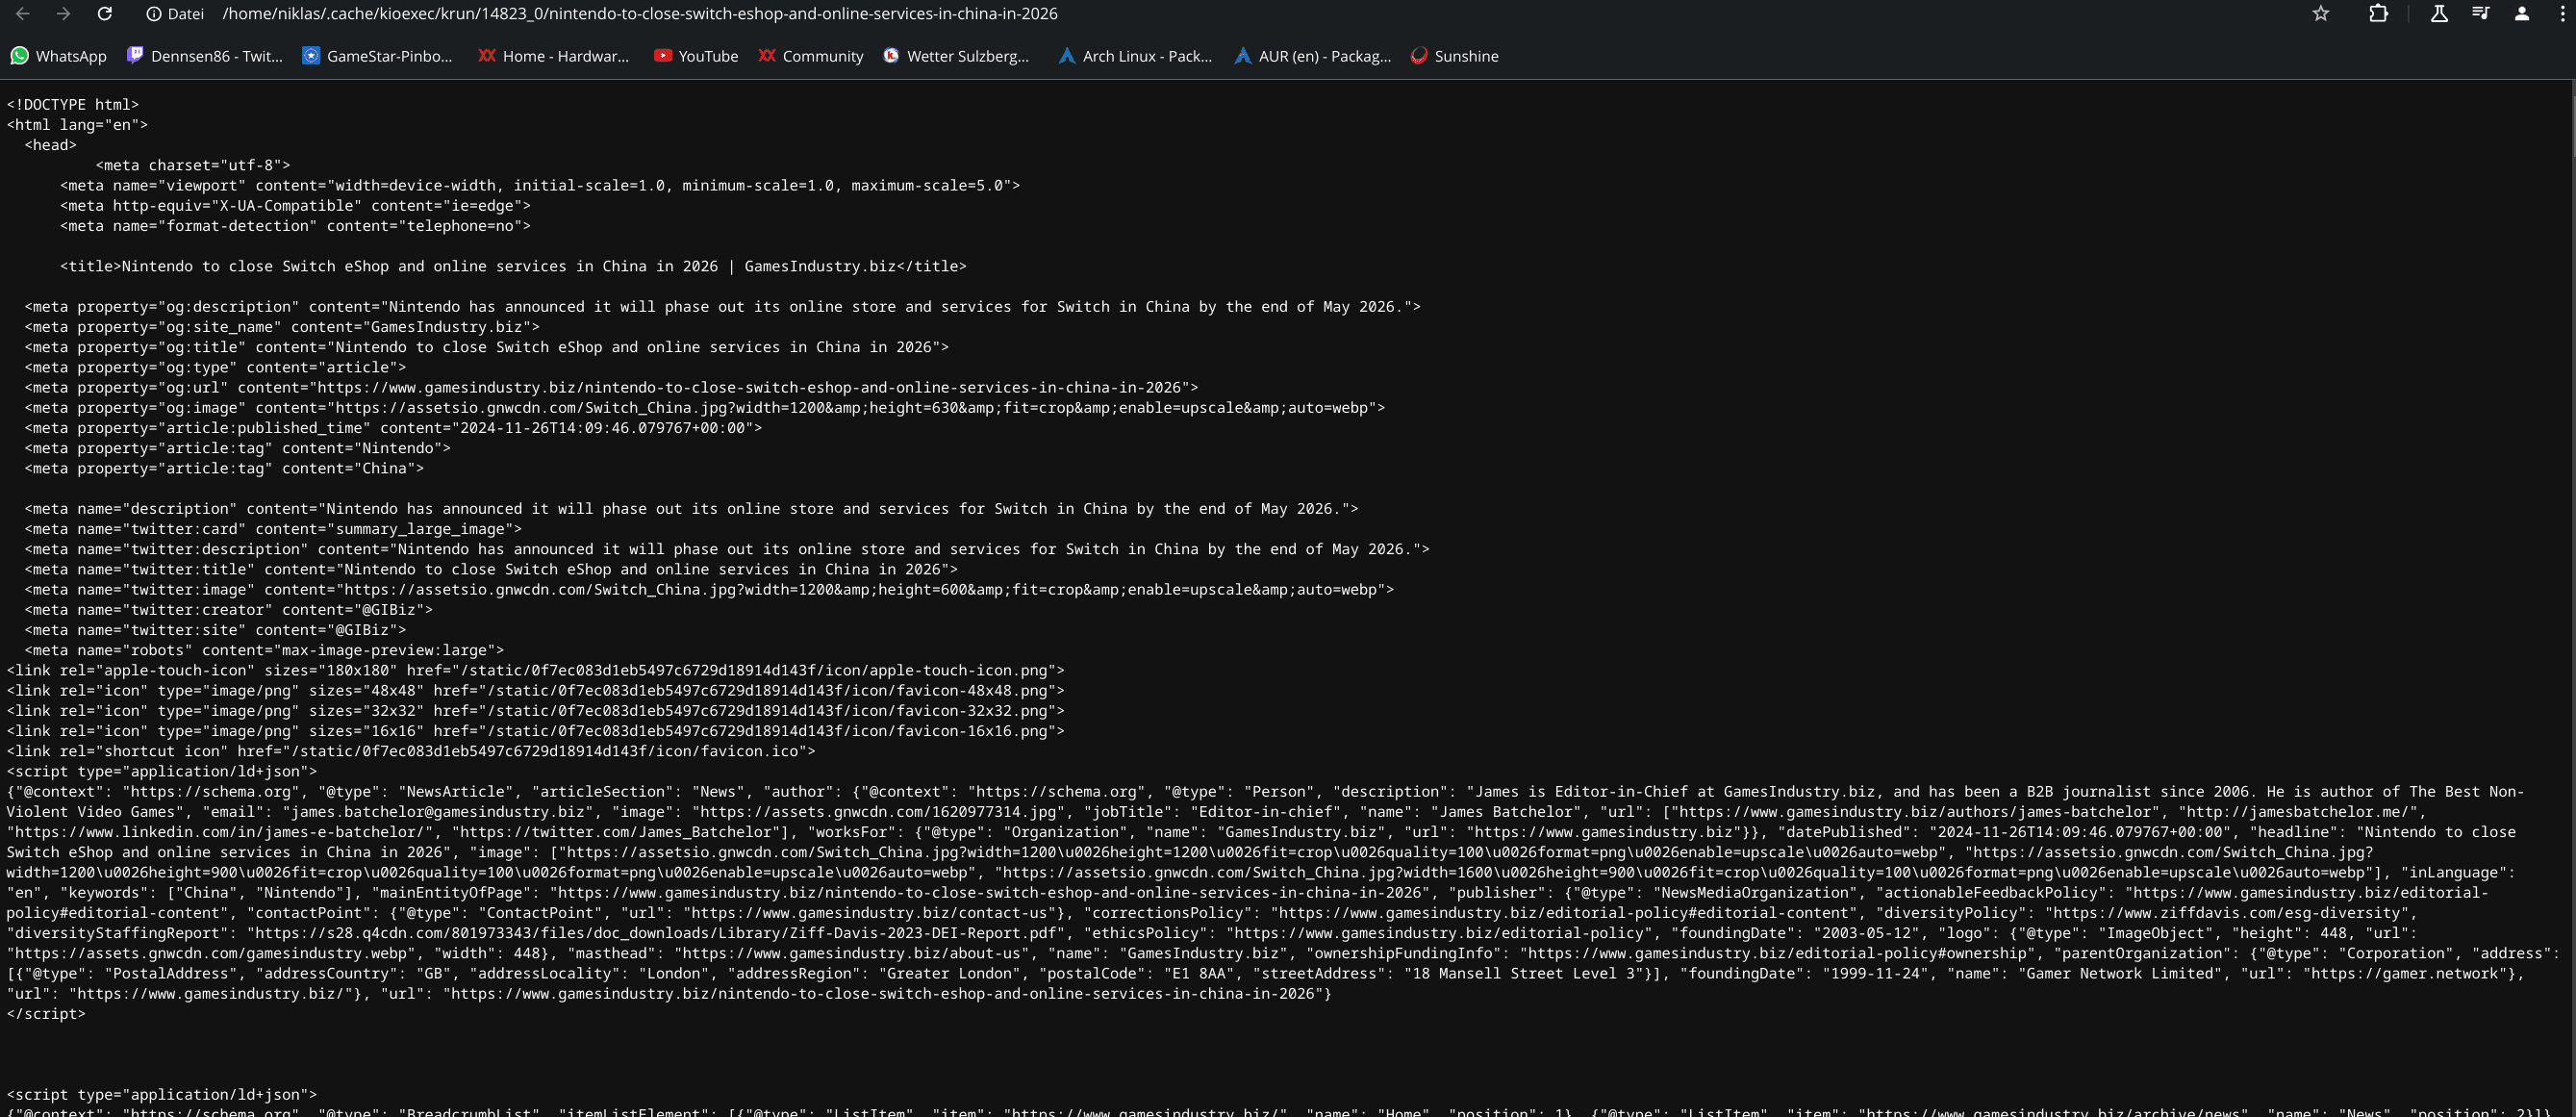The width and height of the screenshot is (2576, 1117).
Task: Click the twitter:image meta line
Action: pos(709,590)
